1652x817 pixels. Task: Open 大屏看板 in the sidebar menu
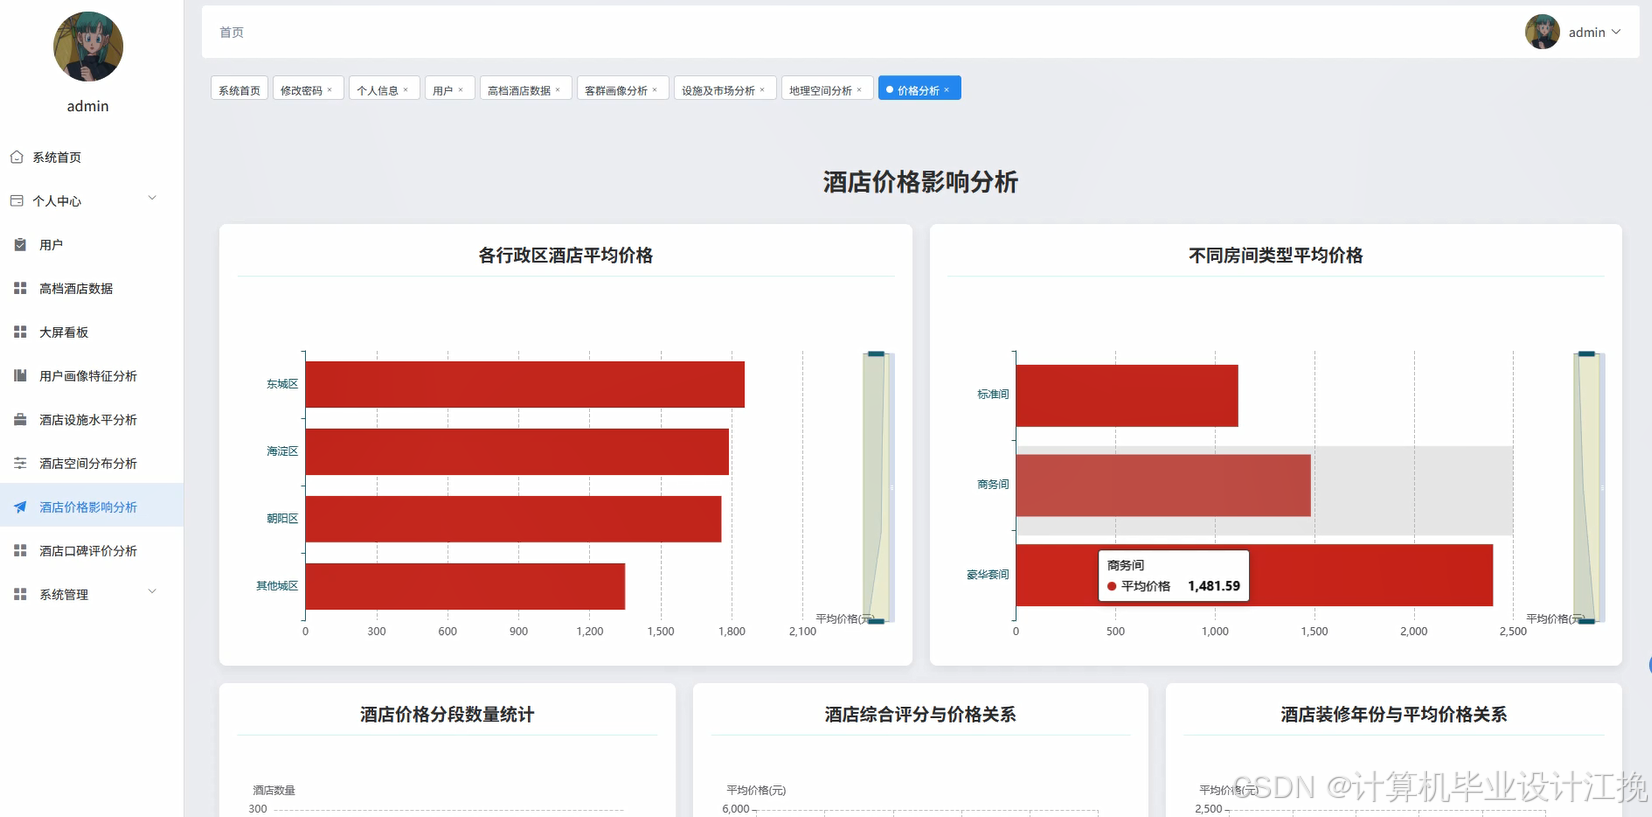tap(91, 332)
